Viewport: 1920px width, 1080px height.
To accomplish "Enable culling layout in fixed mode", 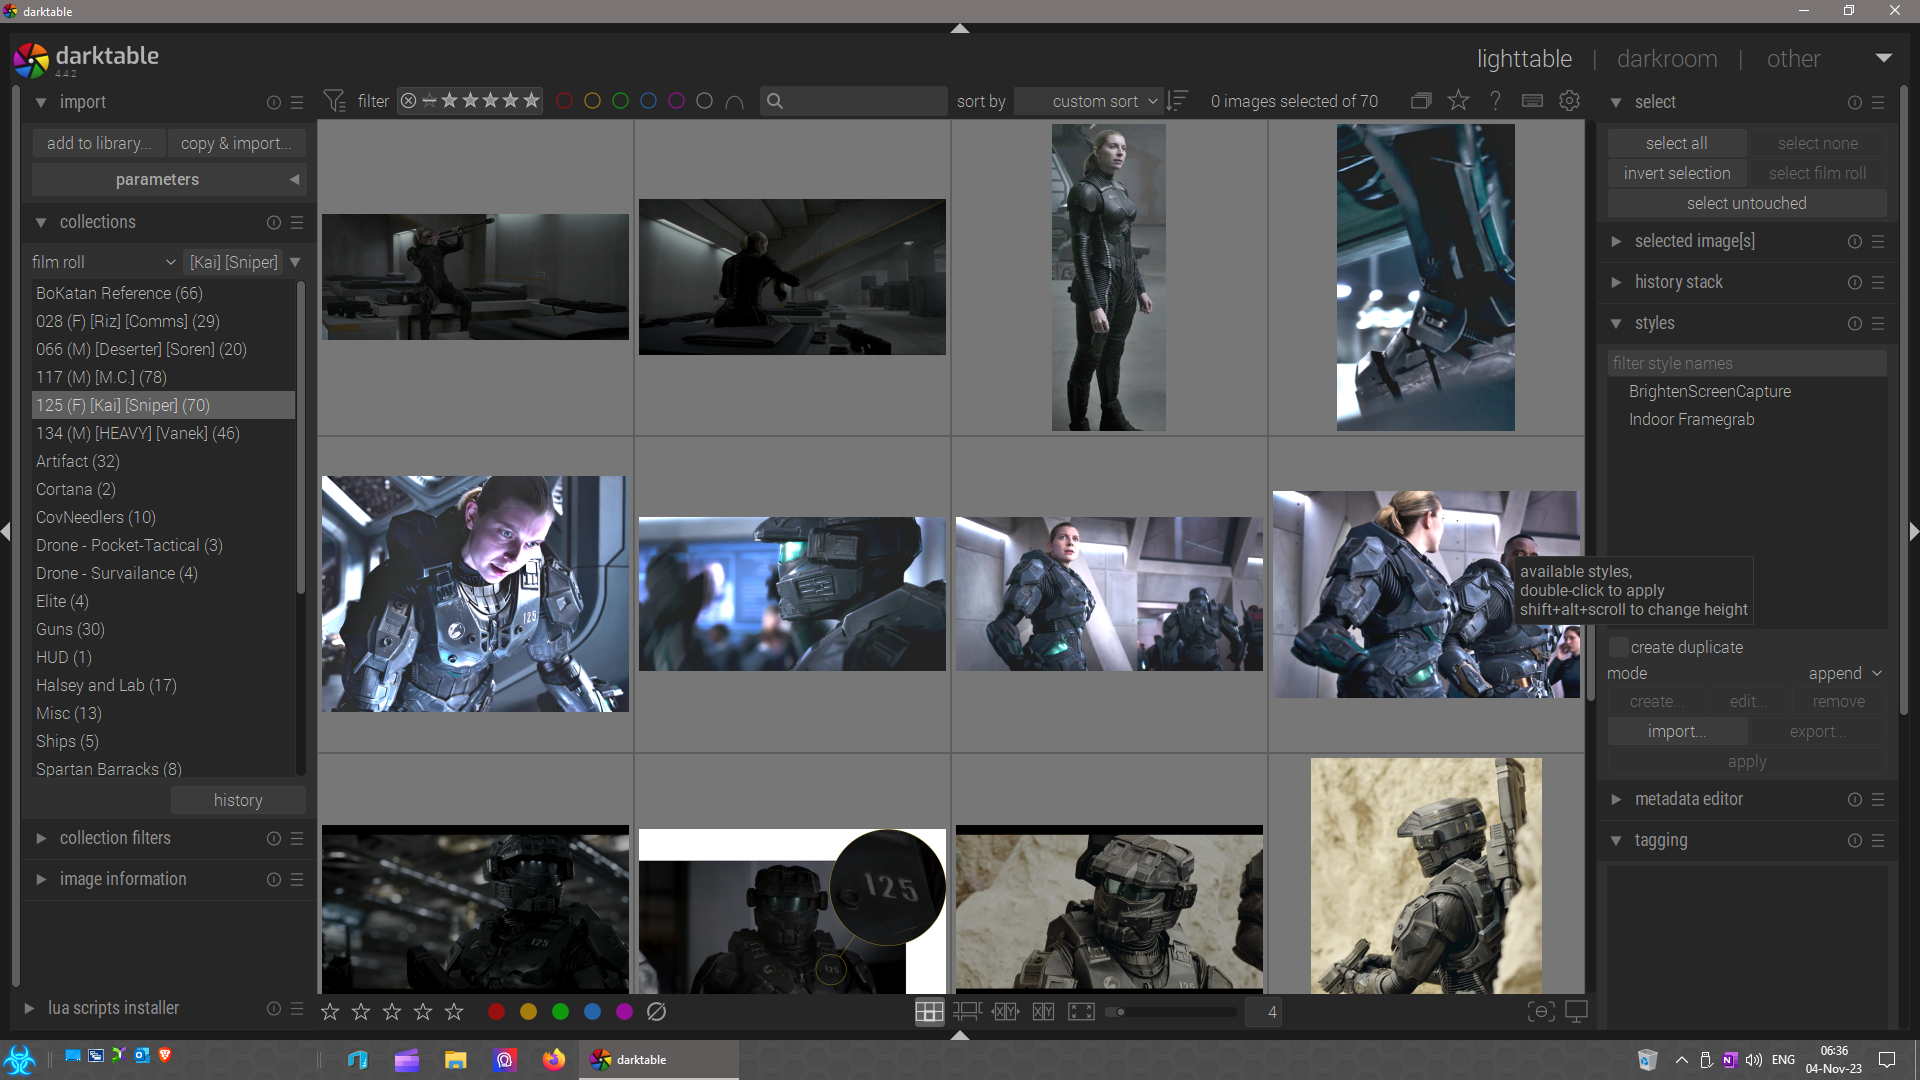I will click(x=1005, y=1012).
